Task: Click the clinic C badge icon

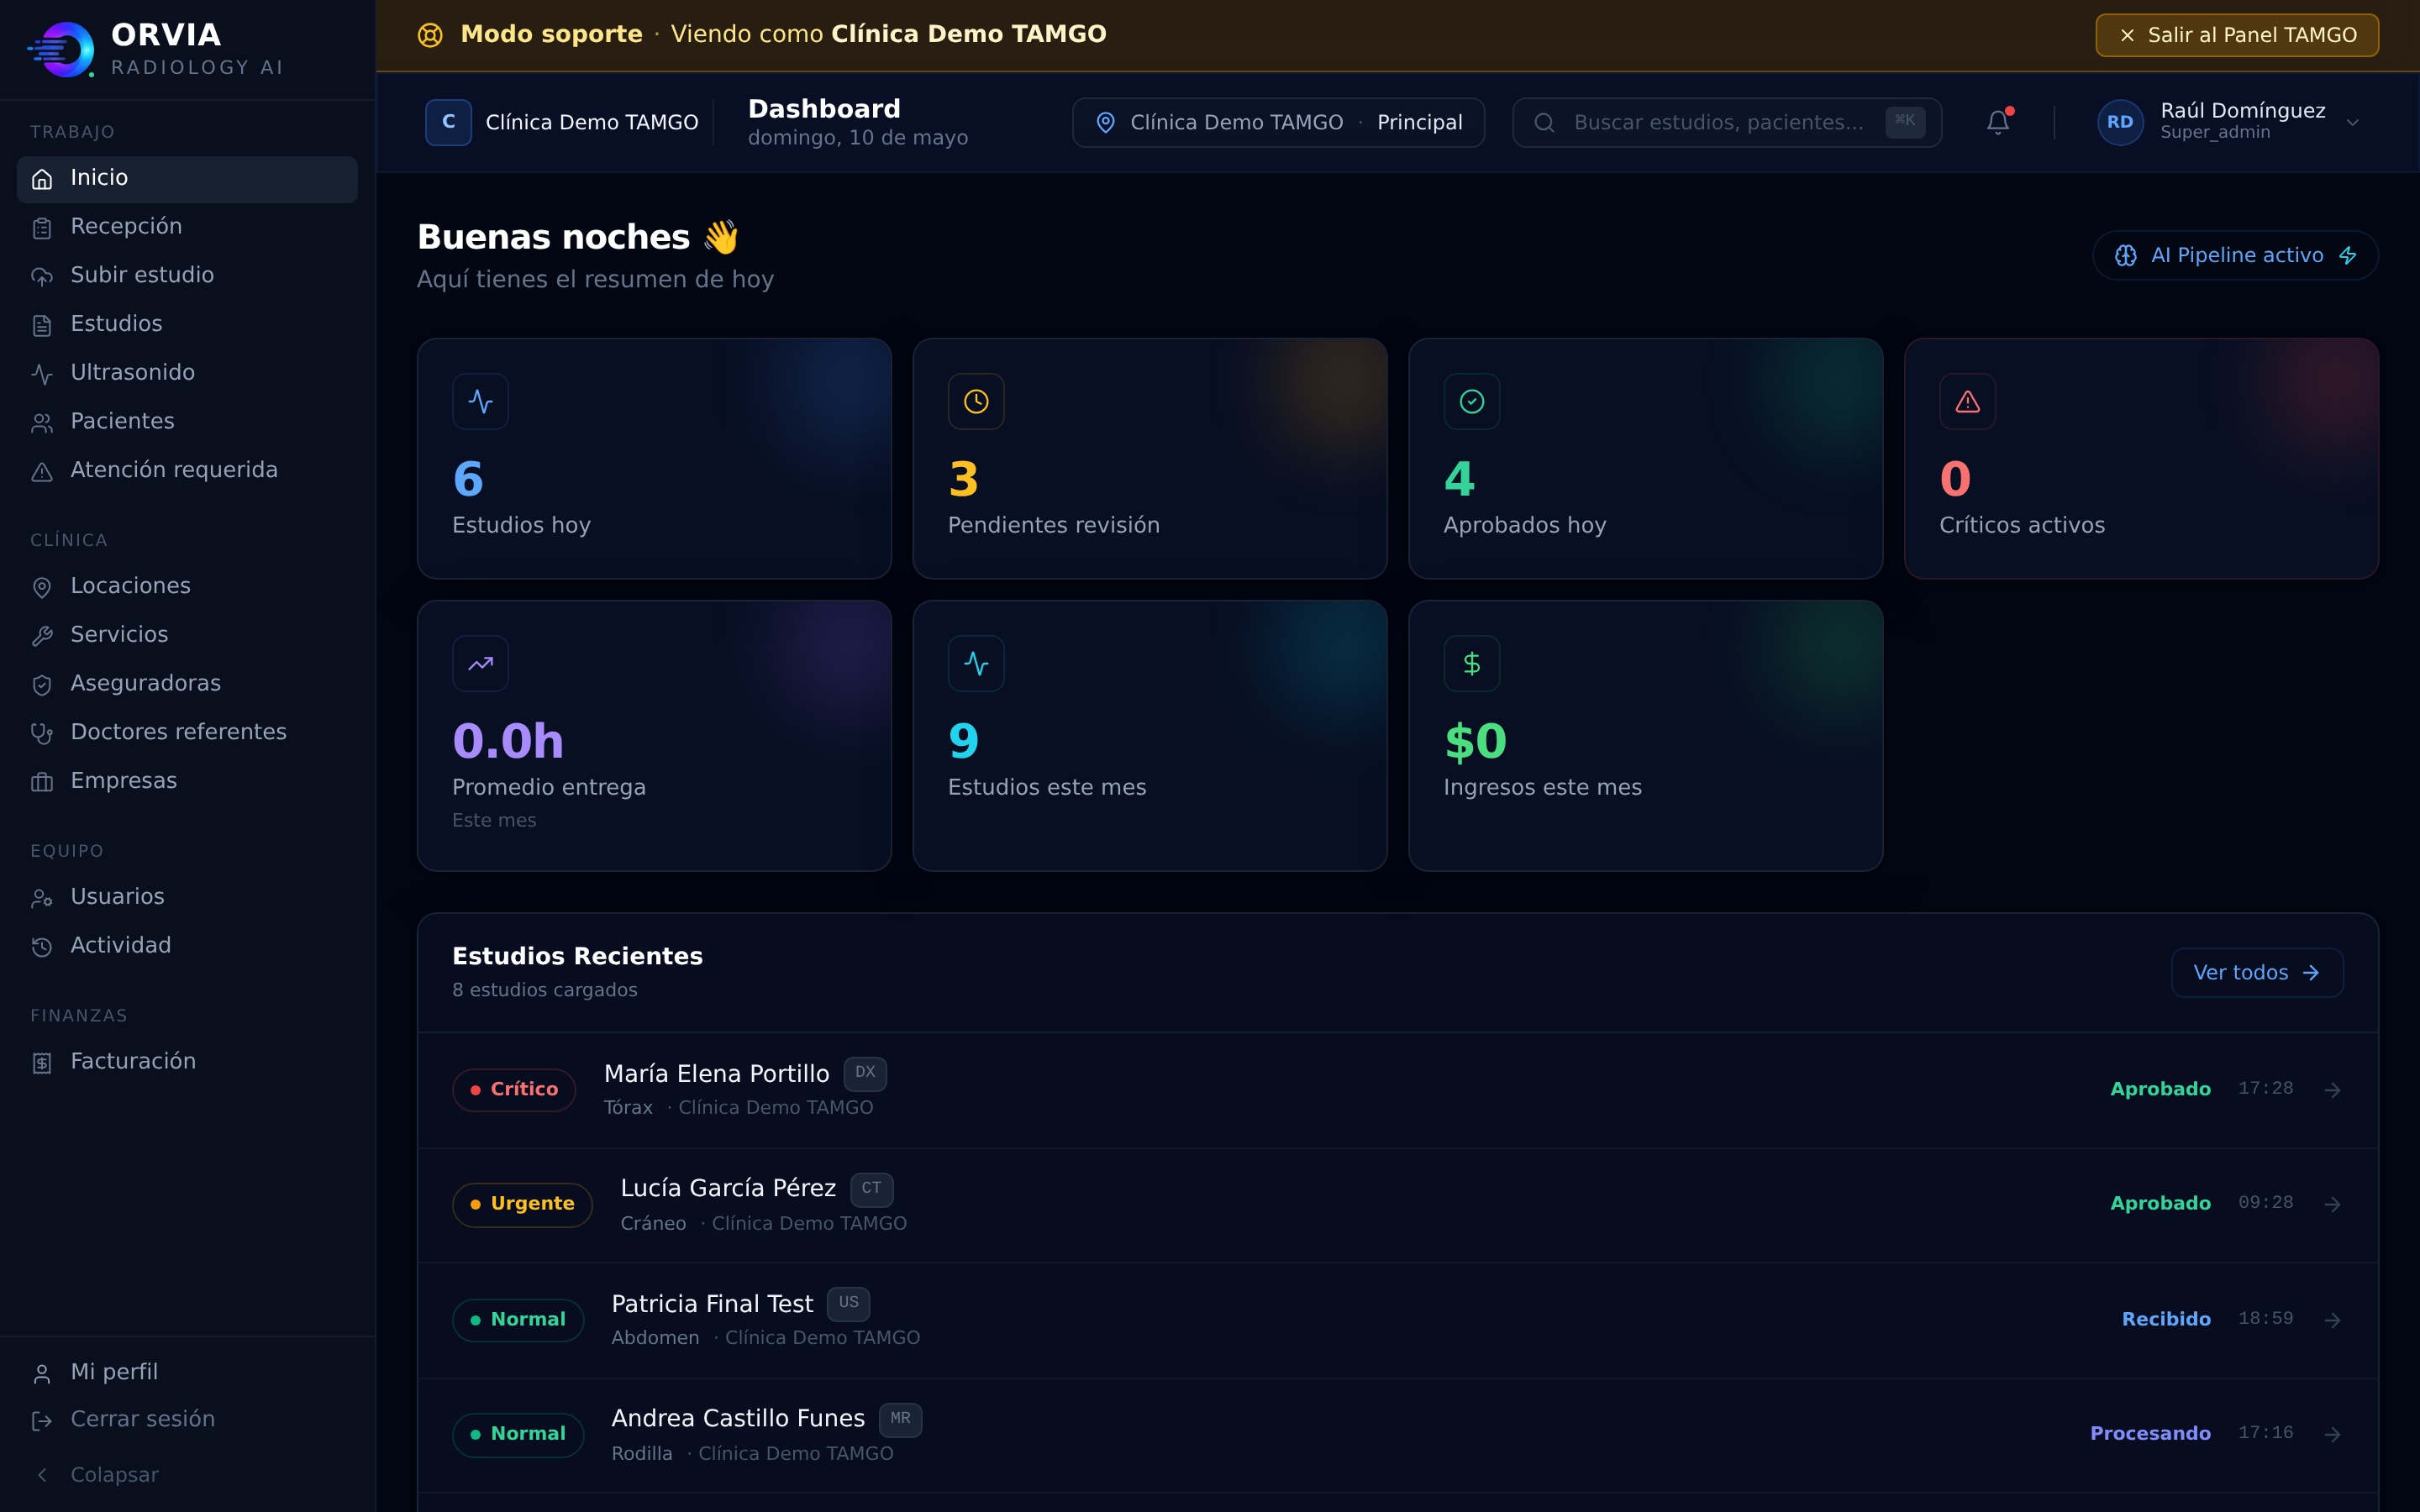Action: 448,122
